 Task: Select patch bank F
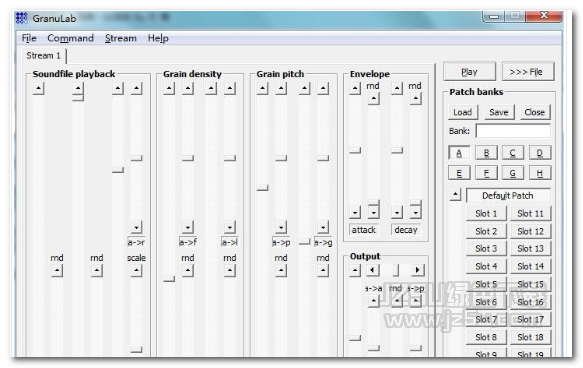[486, 173]
